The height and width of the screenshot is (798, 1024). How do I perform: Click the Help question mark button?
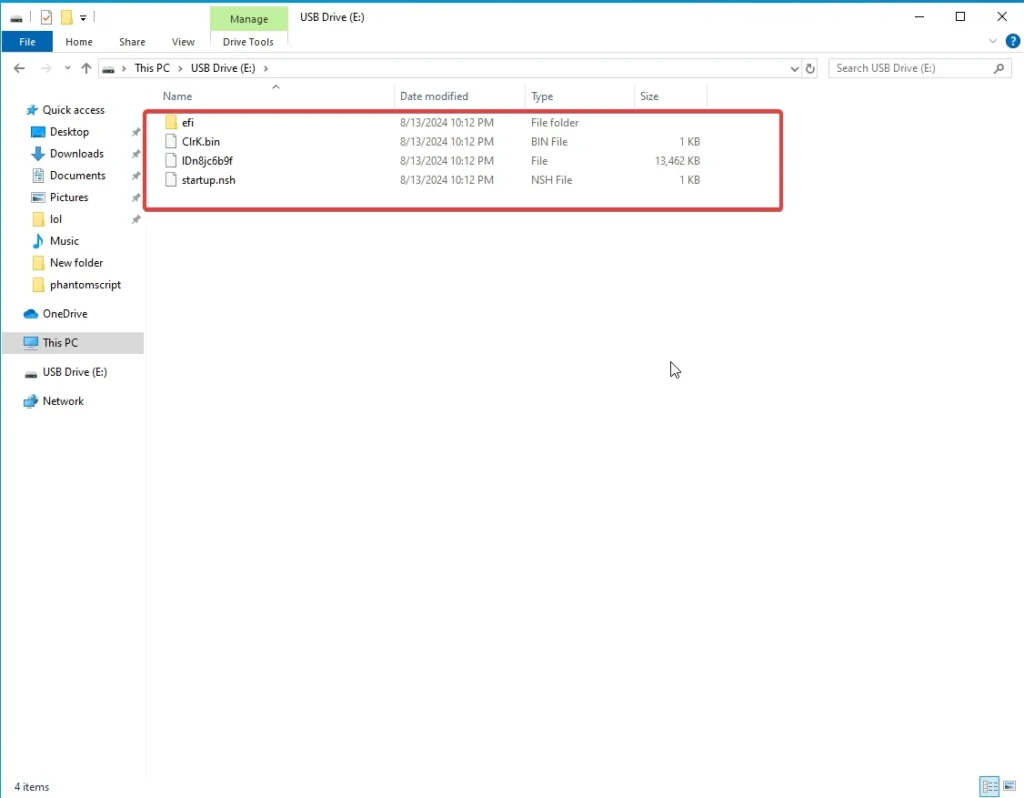tap(1013, 41)
